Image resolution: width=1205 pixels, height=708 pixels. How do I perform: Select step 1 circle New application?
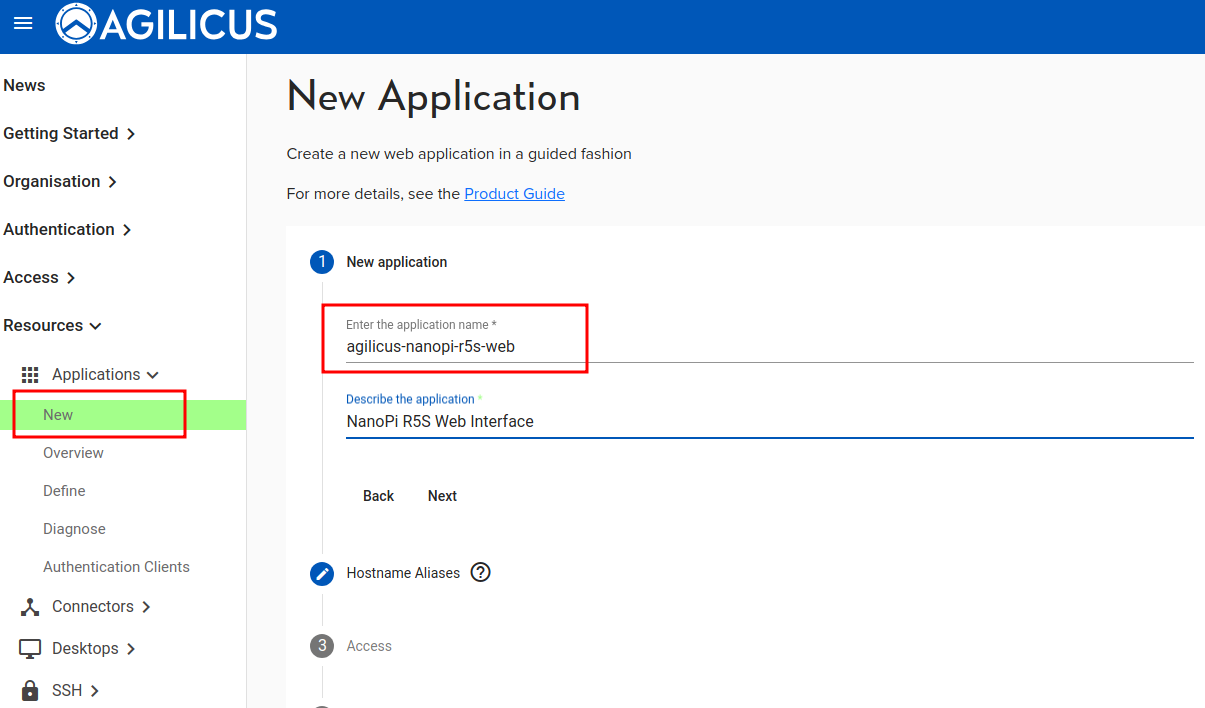click(322, 262)
